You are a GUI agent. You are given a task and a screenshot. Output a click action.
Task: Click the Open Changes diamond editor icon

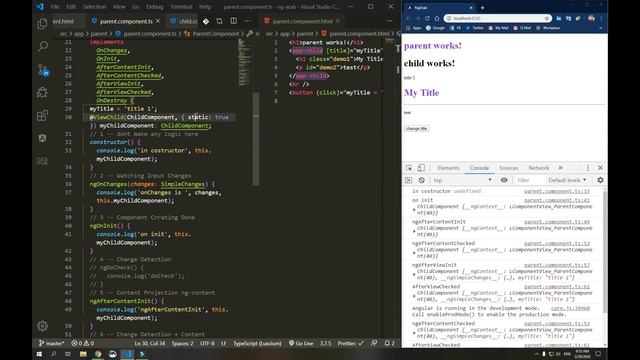[x=206, y=21]
